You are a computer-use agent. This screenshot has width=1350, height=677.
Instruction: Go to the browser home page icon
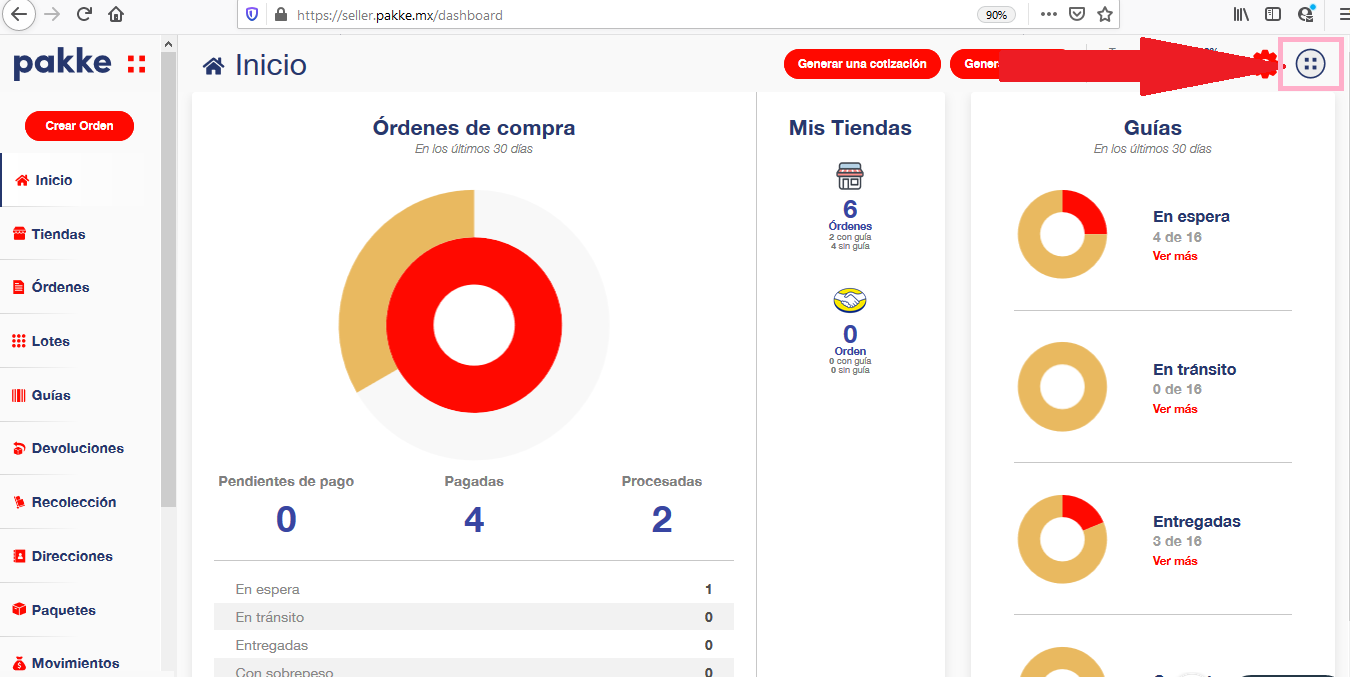point(116,14)
